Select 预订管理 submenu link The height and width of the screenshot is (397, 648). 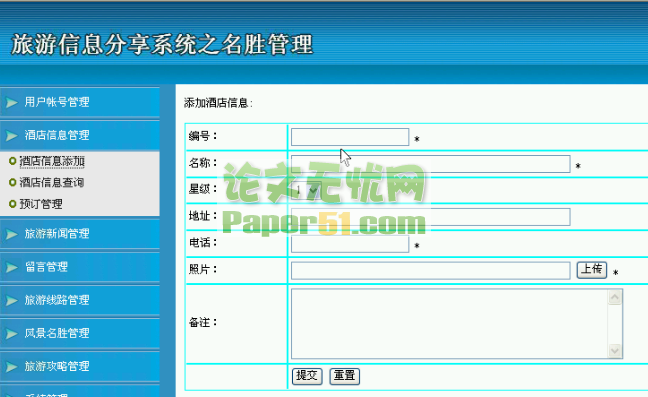(x=41, y=204)
